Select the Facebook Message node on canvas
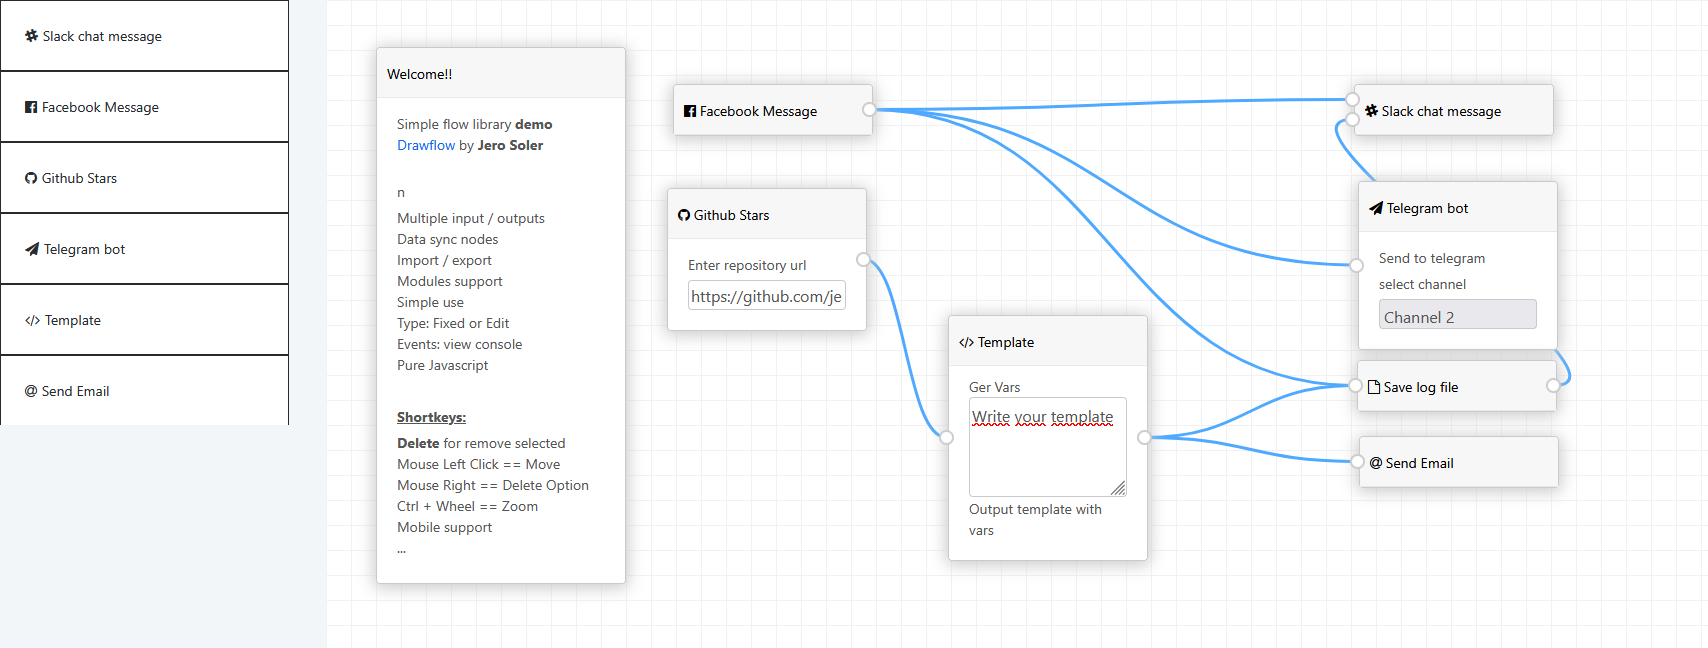The width and height of the screenshot is (1708, 648). [772, 110]
